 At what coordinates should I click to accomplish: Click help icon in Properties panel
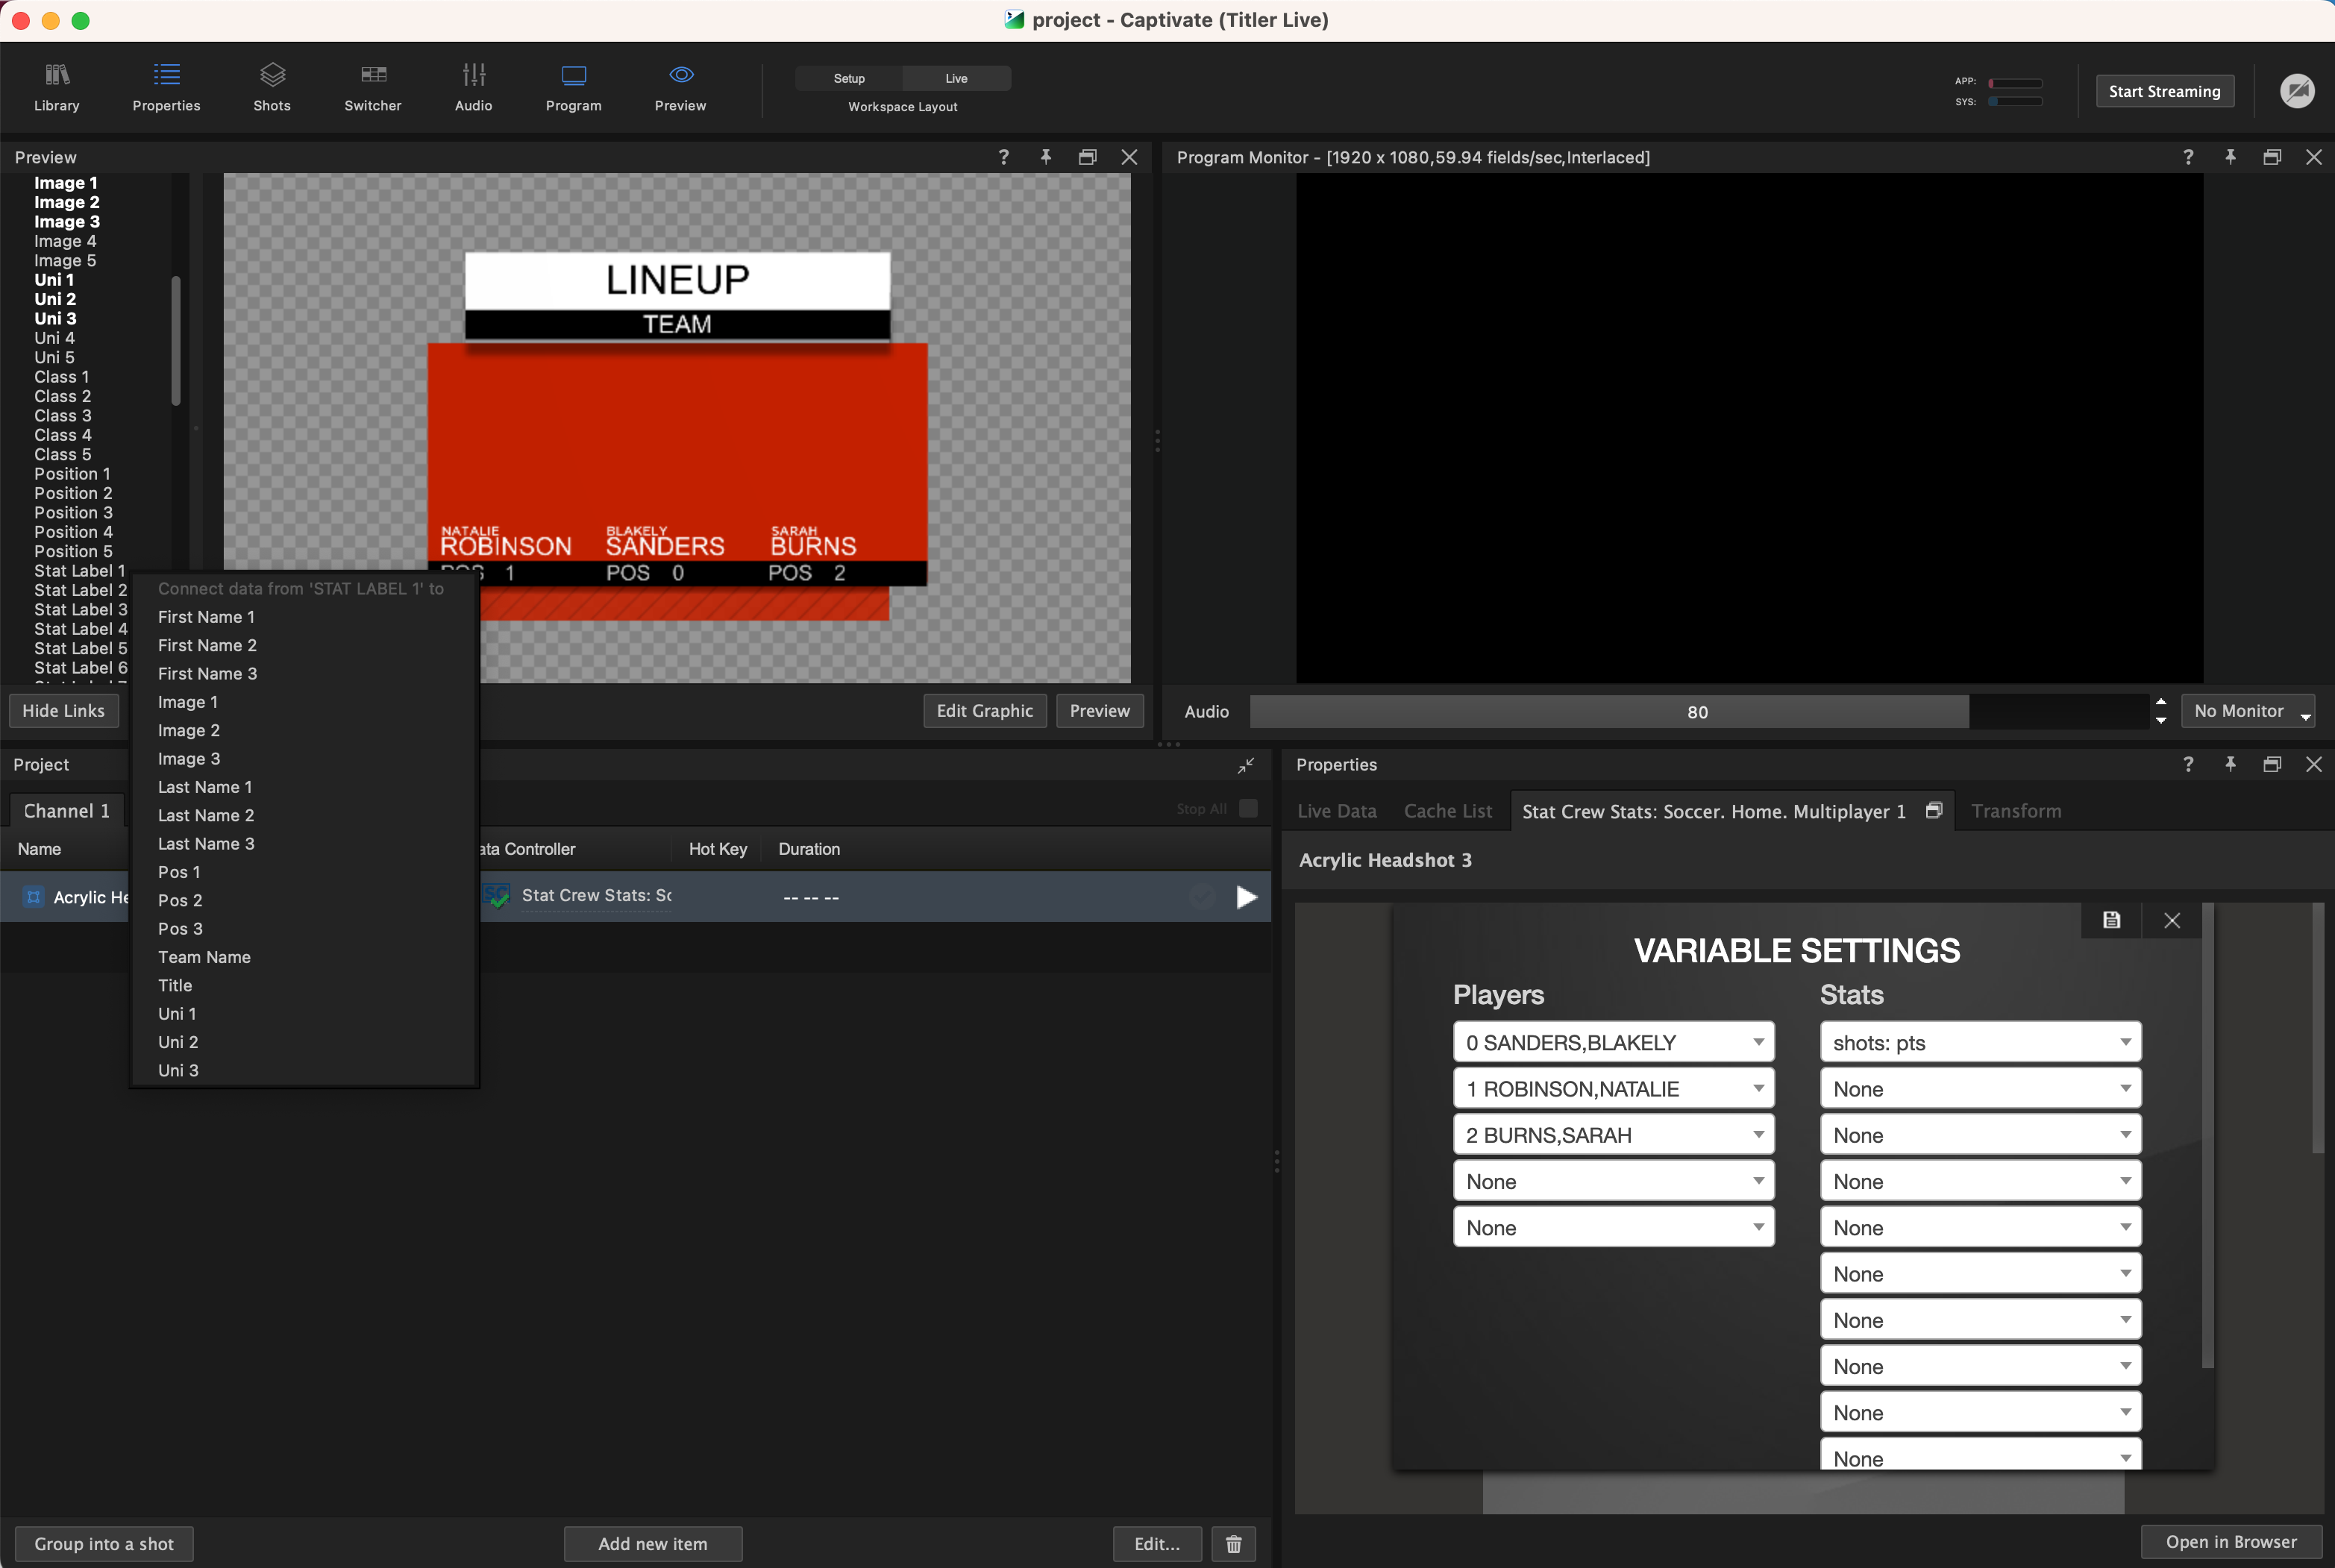click(2188, 764)
